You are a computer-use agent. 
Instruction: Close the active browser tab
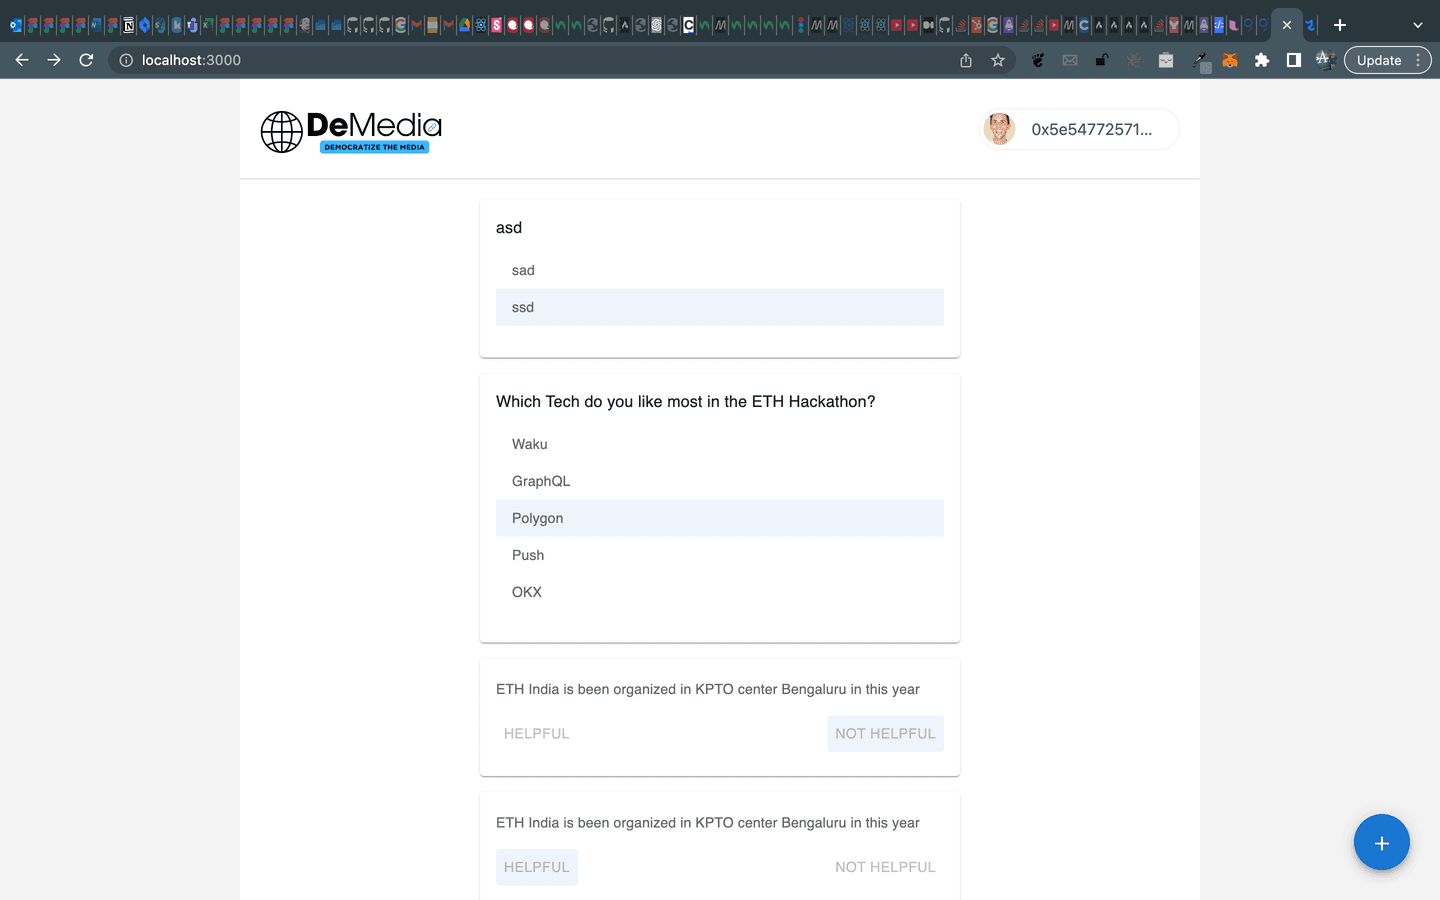1287,25
